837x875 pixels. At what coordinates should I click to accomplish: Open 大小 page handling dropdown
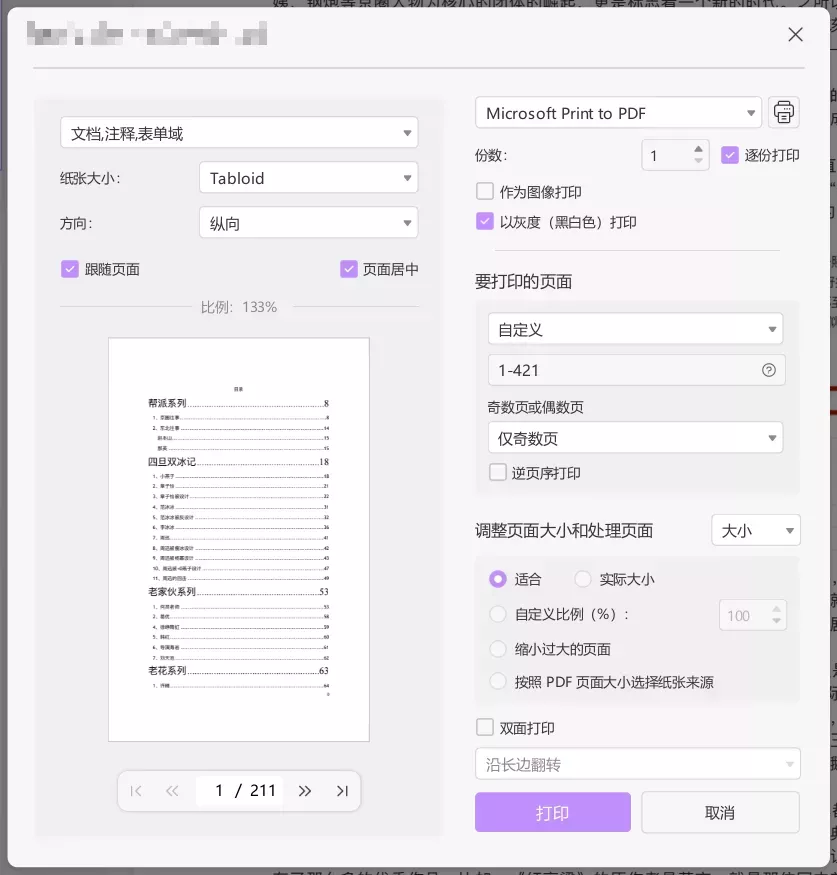[756, 530]
